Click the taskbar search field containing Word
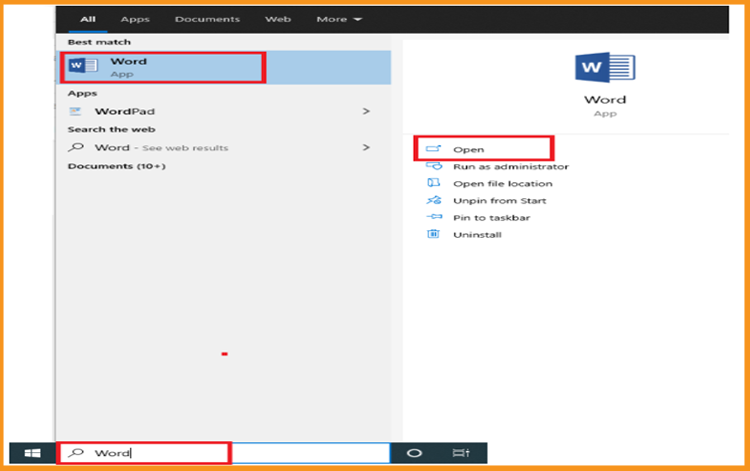Image resolution: width=750 pixels, height=471 pixels. (x=224, y=453)
